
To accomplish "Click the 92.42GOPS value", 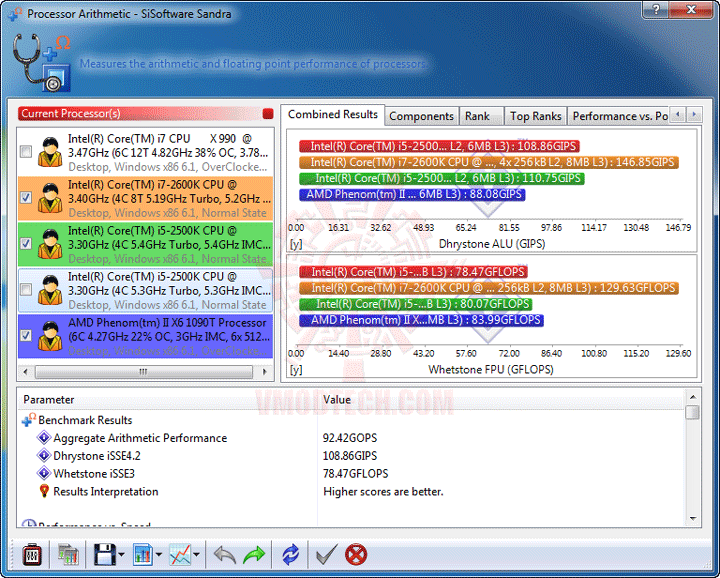I will pos(350,438).
